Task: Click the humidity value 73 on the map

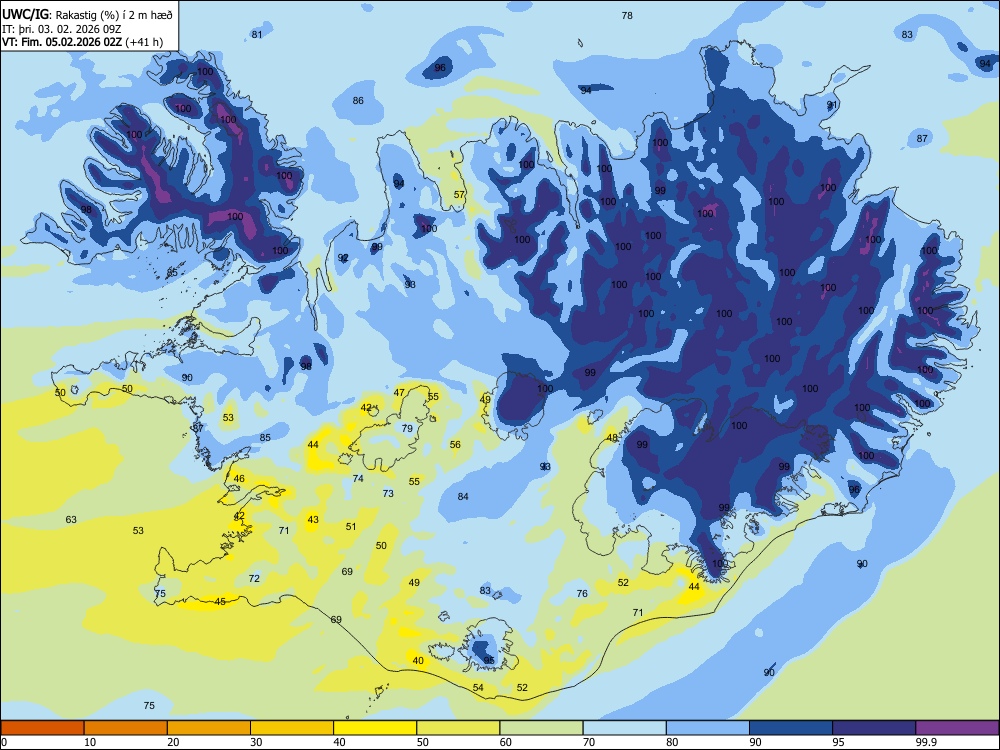Action: click(388, 494)
